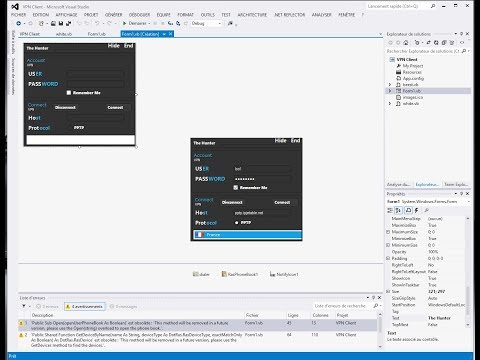Click the single Save floppy disk icon
This screenshot has height=360, width=480.
[x=61, y=23]
